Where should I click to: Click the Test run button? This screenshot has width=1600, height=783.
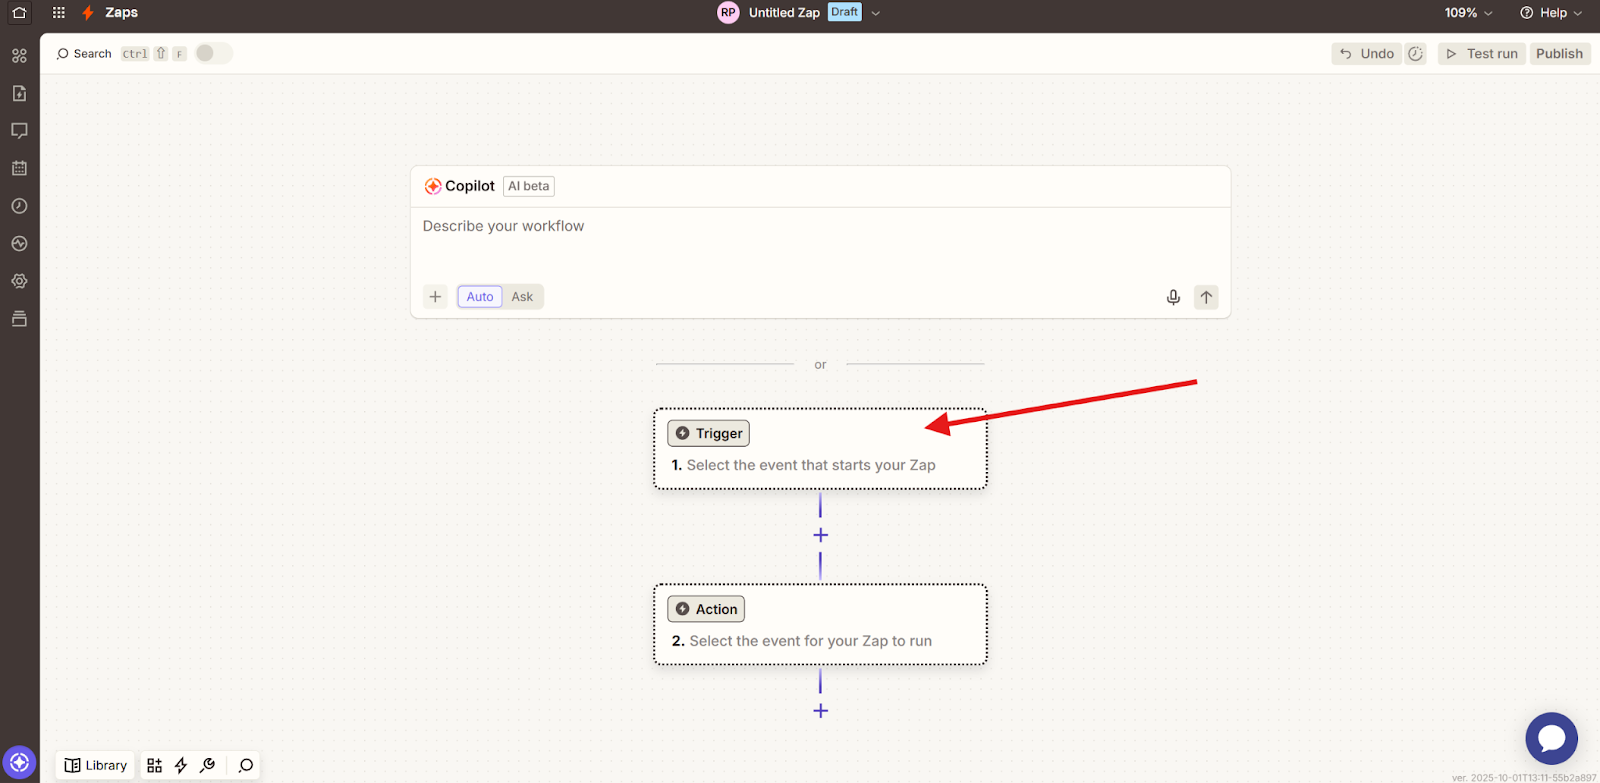click(x=1482, y=54)
